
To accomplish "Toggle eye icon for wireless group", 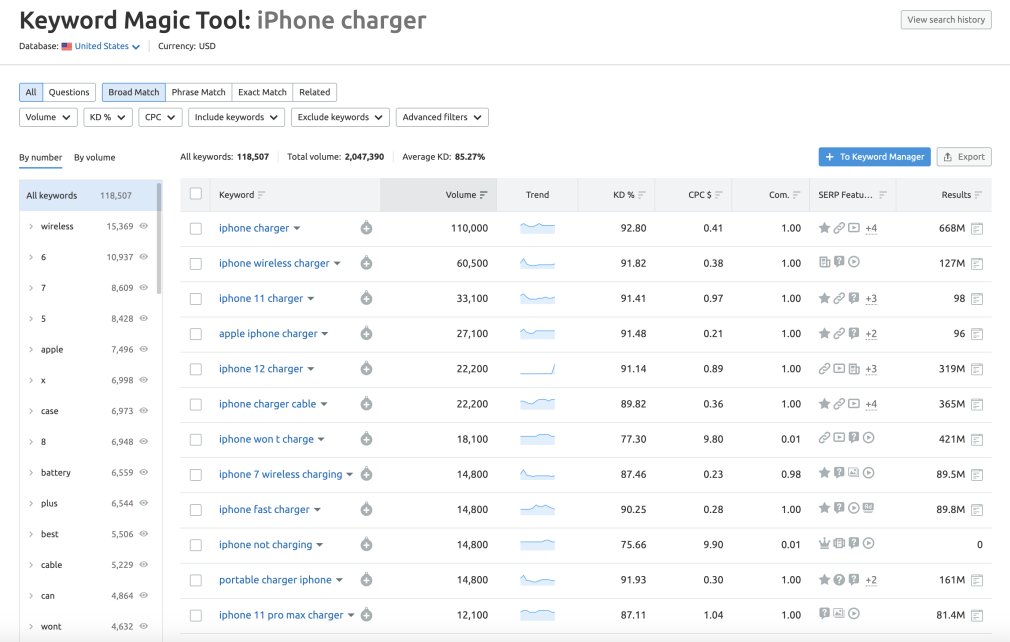I will click(144, 227).
